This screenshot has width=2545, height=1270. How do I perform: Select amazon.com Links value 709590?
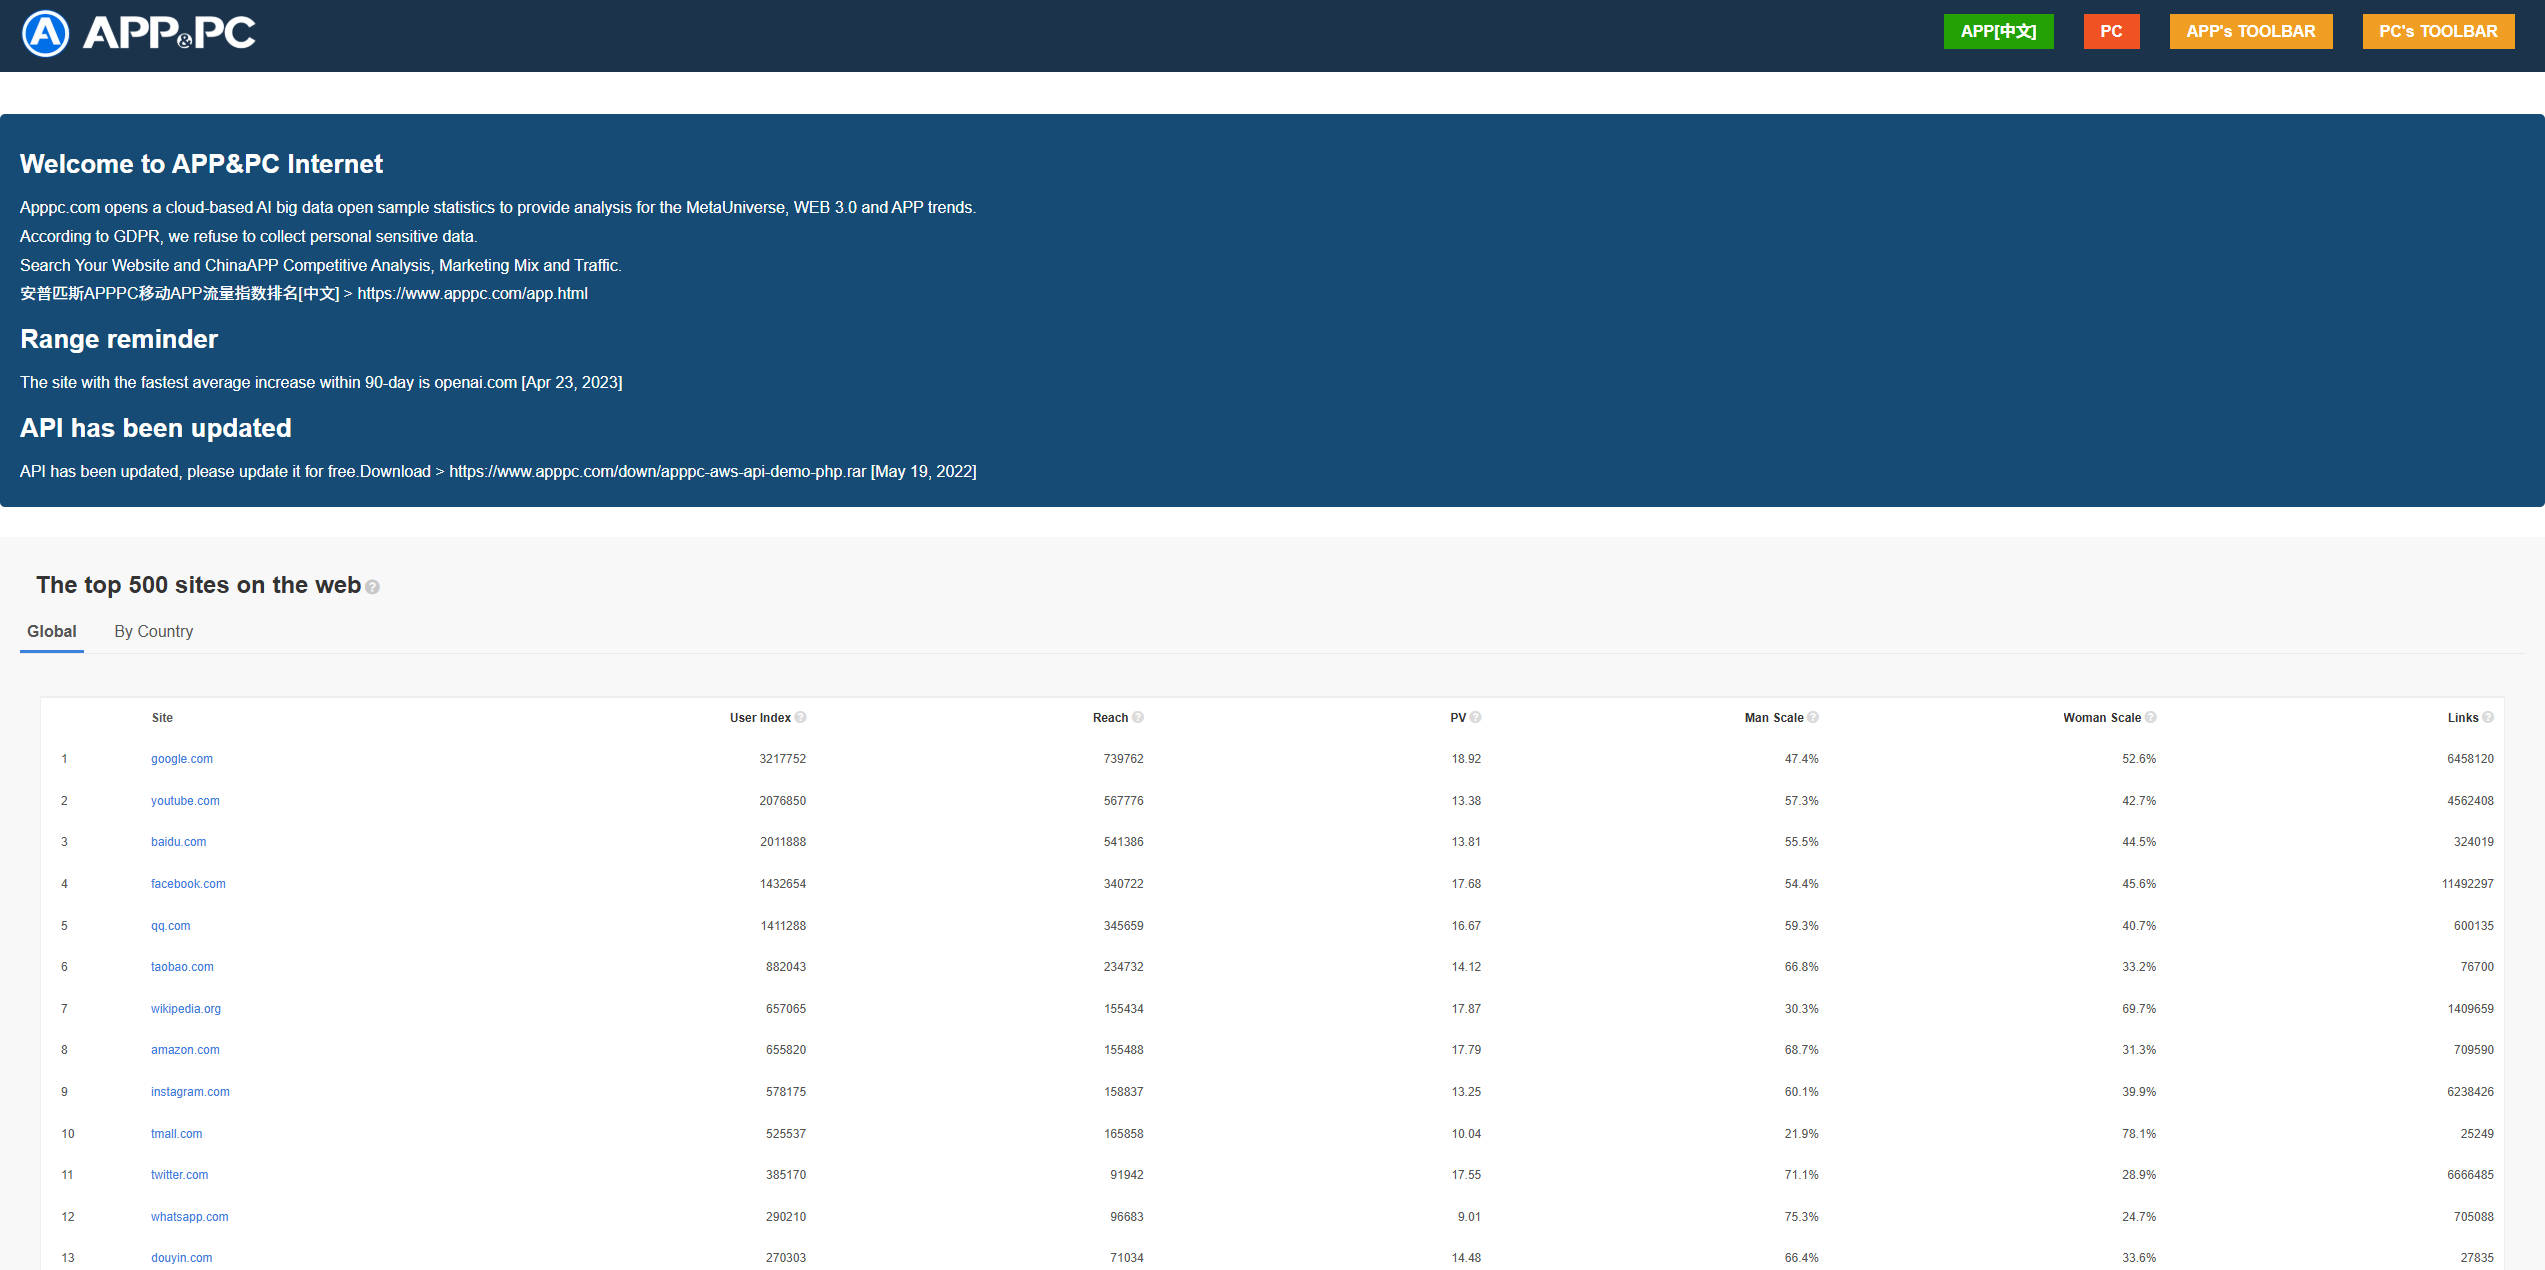pyautogui.click(x=2473, y=1050)
